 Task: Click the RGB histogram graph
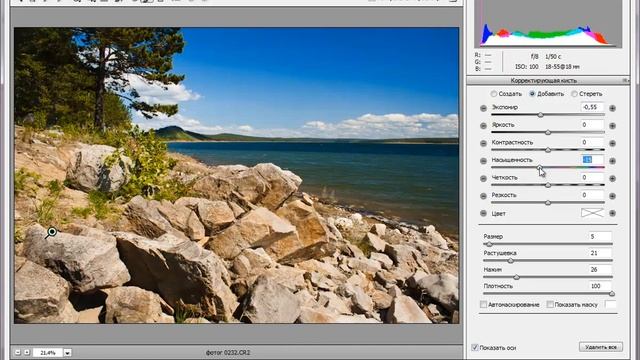548,24
